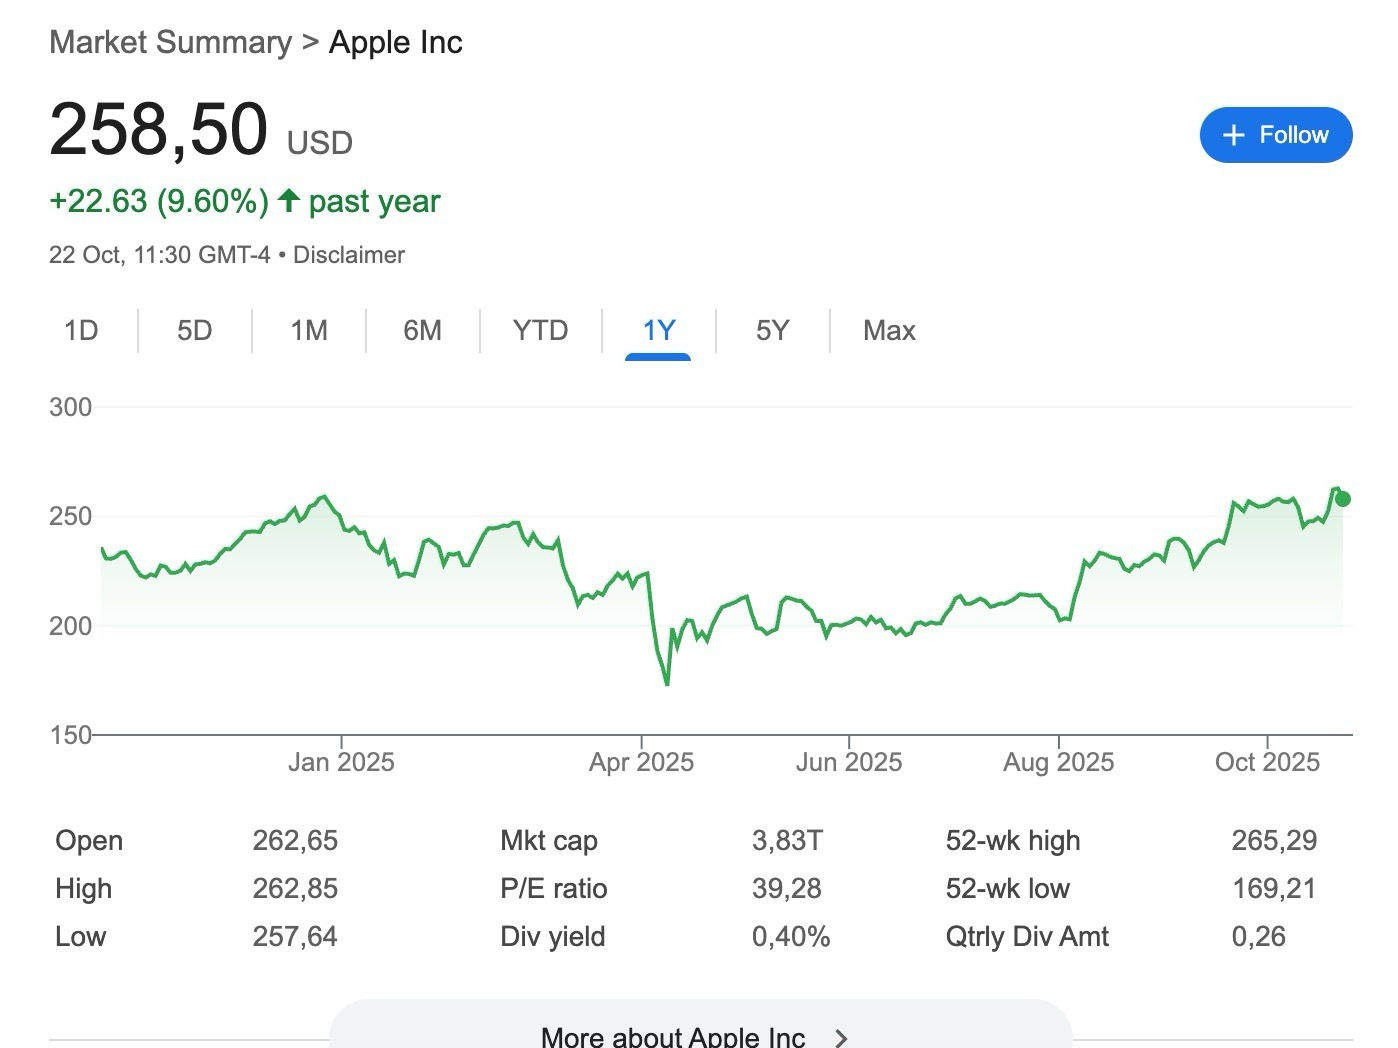Click More about Apple Inc button
The image size is (1398, 1048).
tap(672, 1036)
